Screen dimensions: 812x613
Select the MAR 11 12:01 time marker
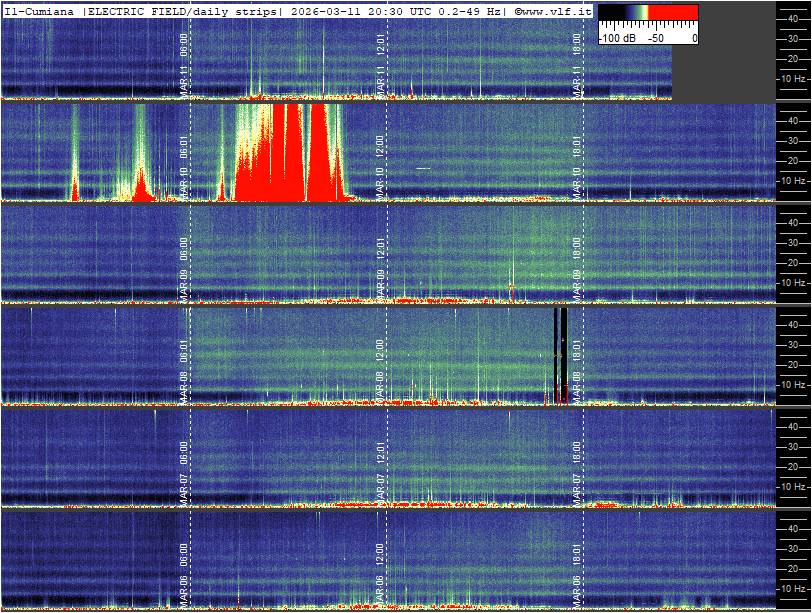tap(381, 64)
